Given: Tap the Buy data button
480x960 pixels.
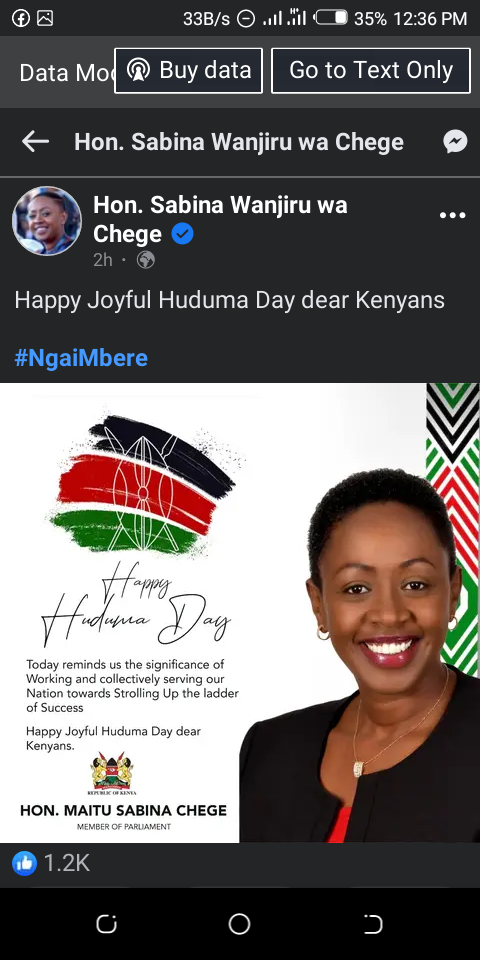Looking at the screenshot, I should pos(189,70).
